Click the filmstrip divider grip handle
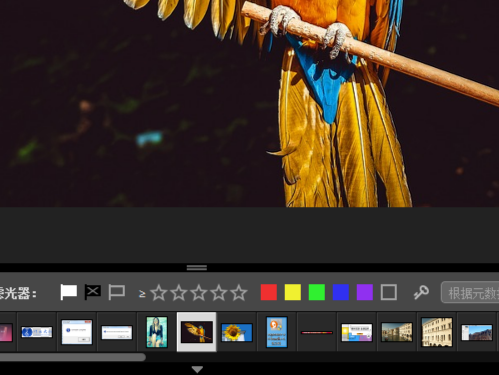The height and width of the screenshot is (375, 499). [197, 268]
